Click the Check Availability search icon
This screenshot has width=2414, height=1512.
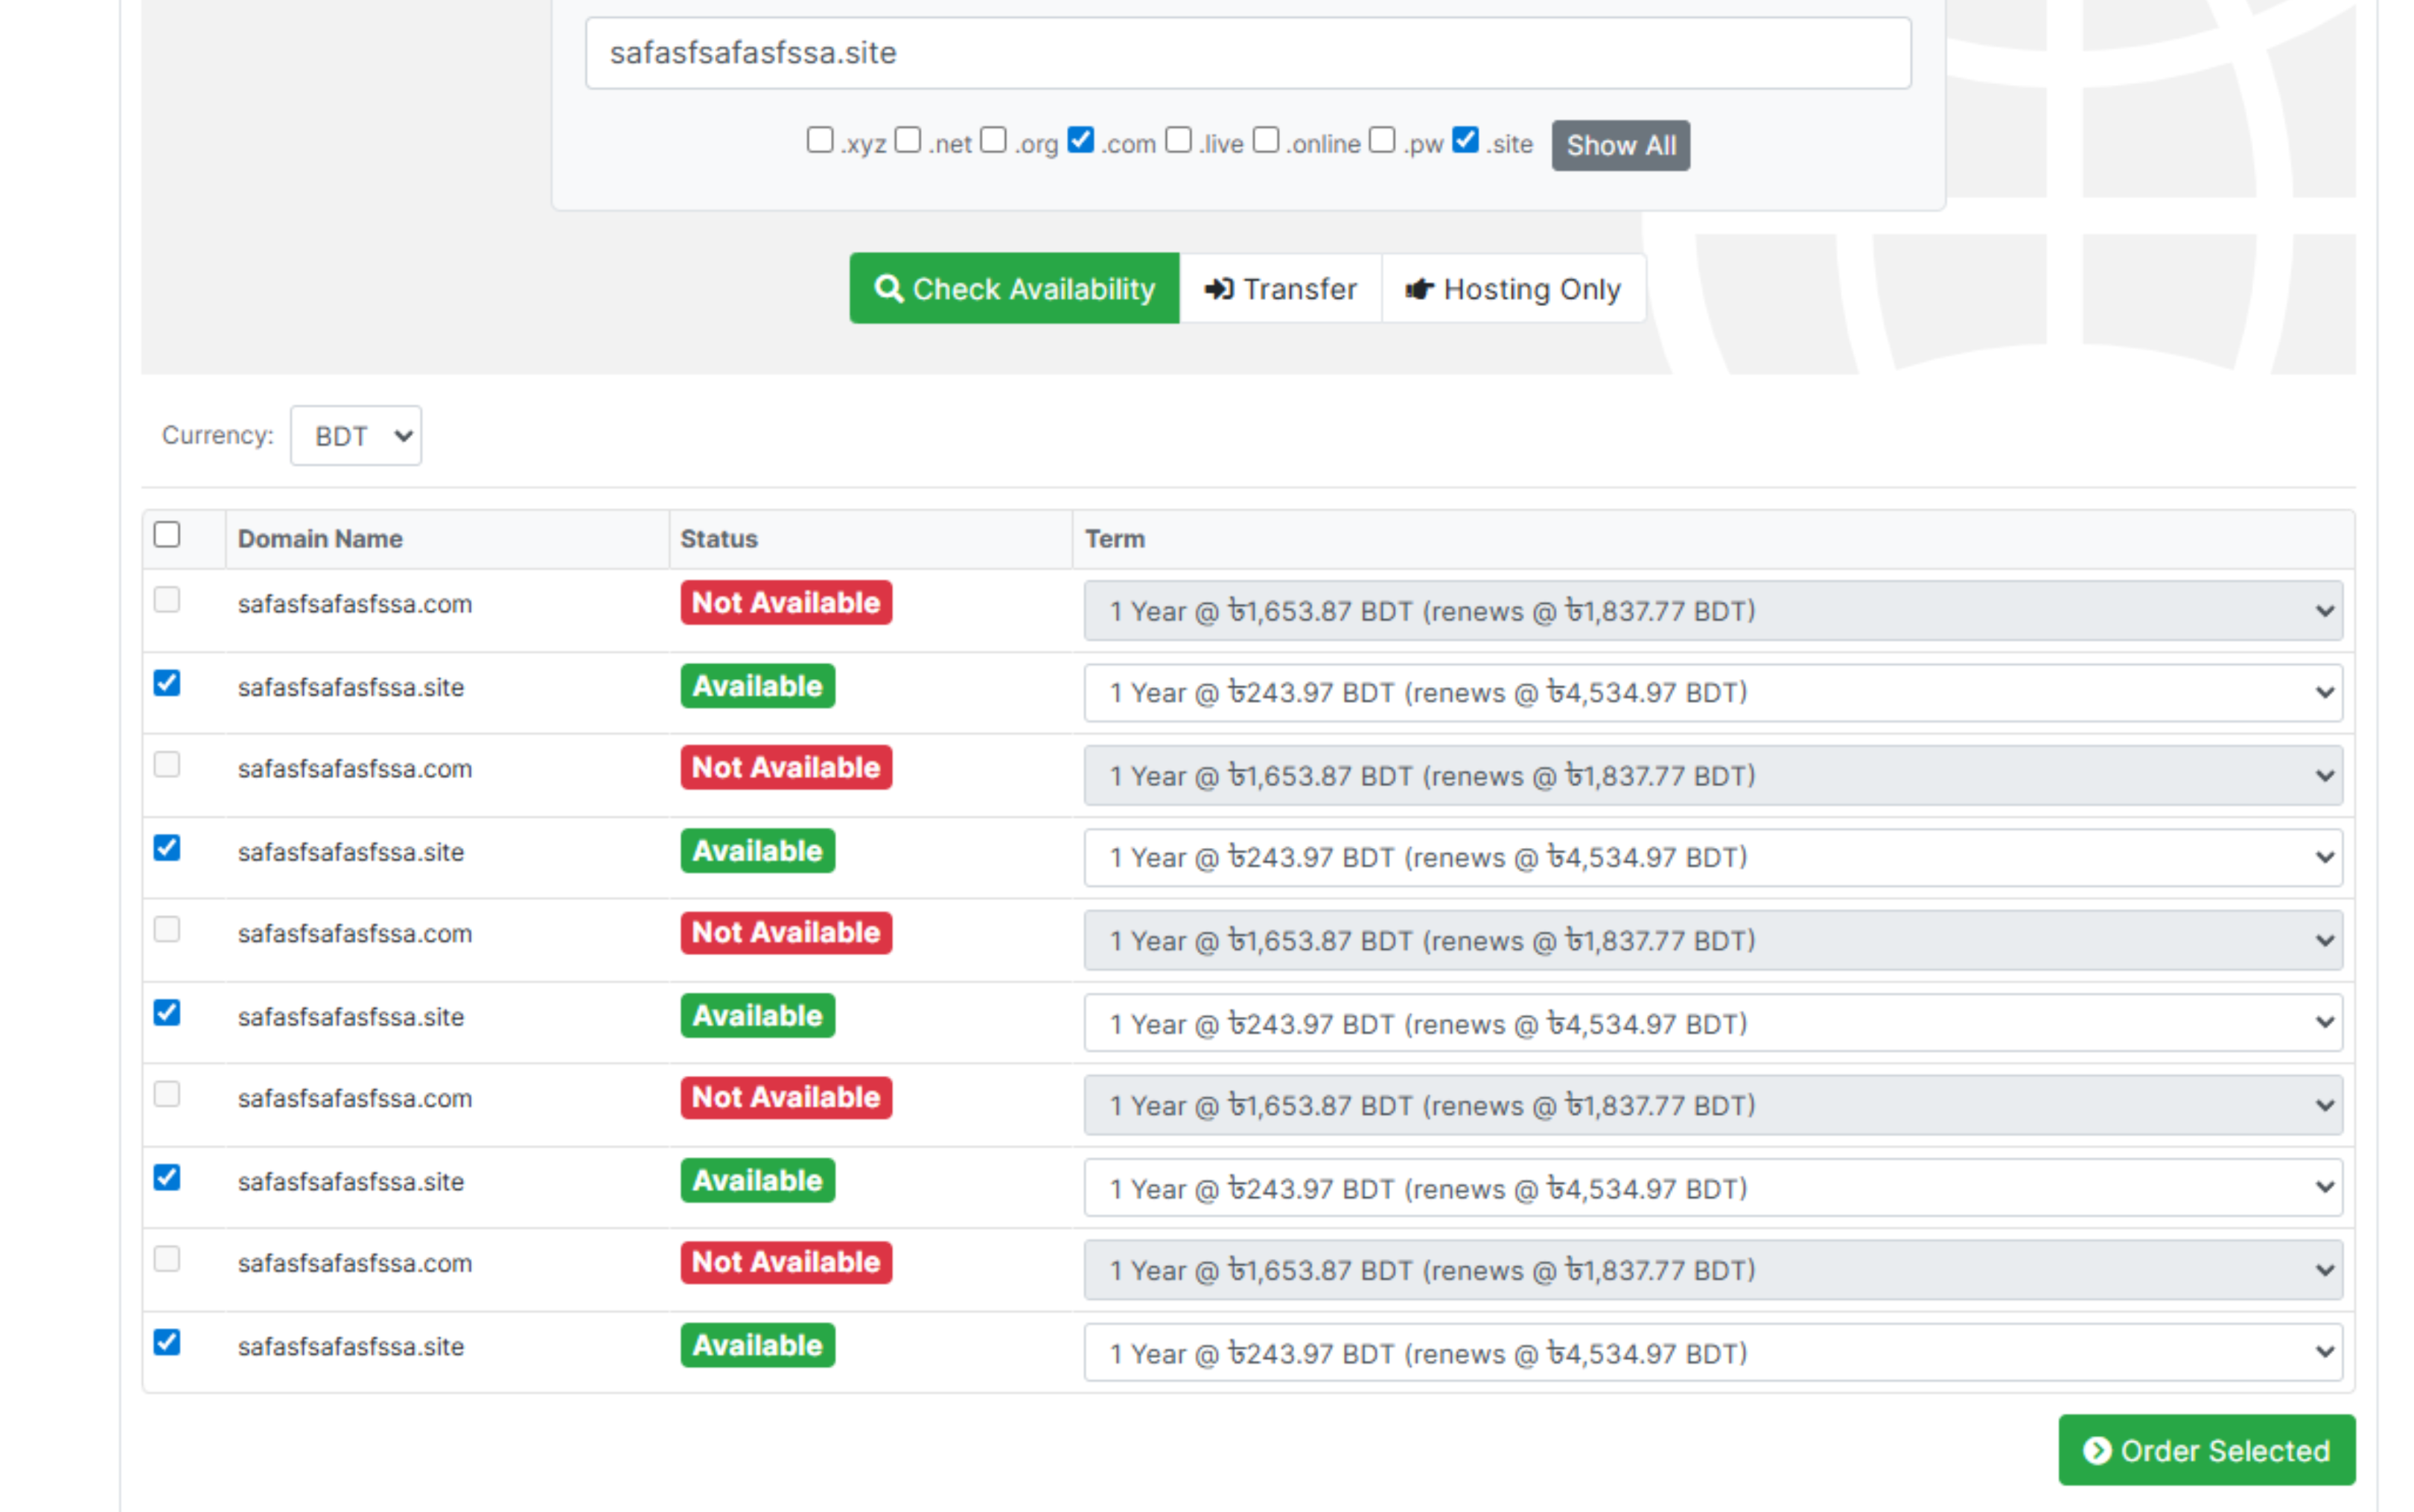[x=887, y=289]
